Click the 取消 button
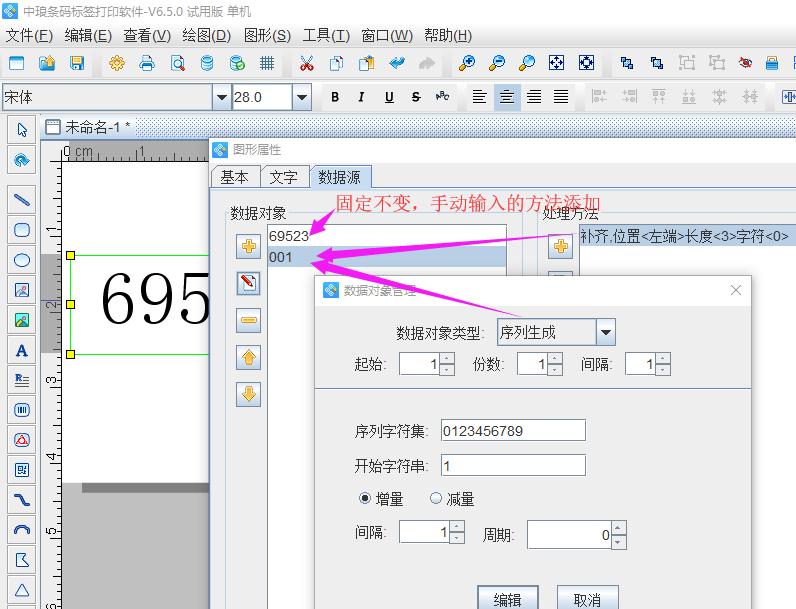The width and height of the screenshot is (796, 609). point(587,599)
